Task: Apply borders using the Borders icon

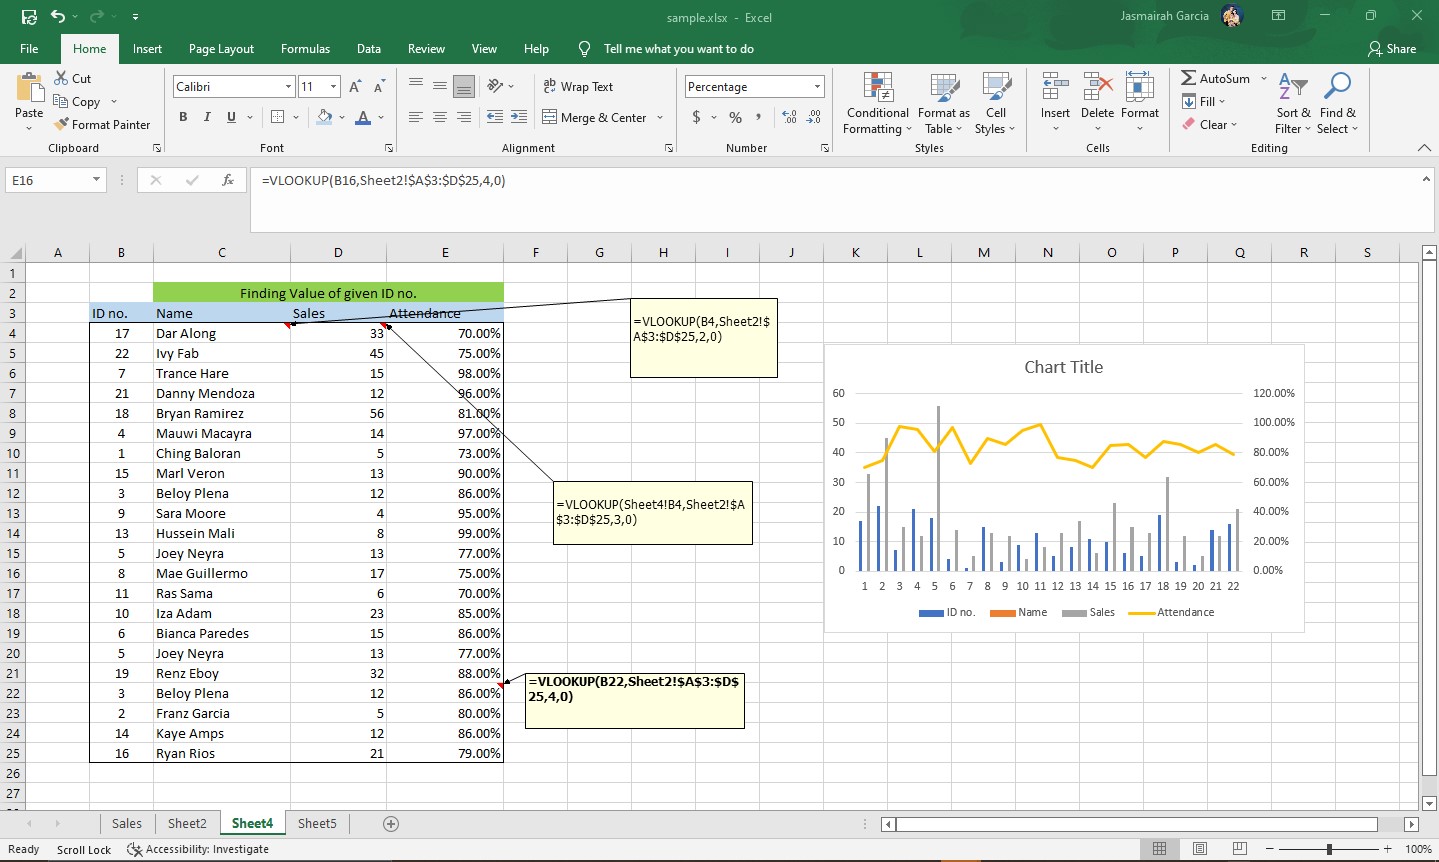Action: click(278, 117)
